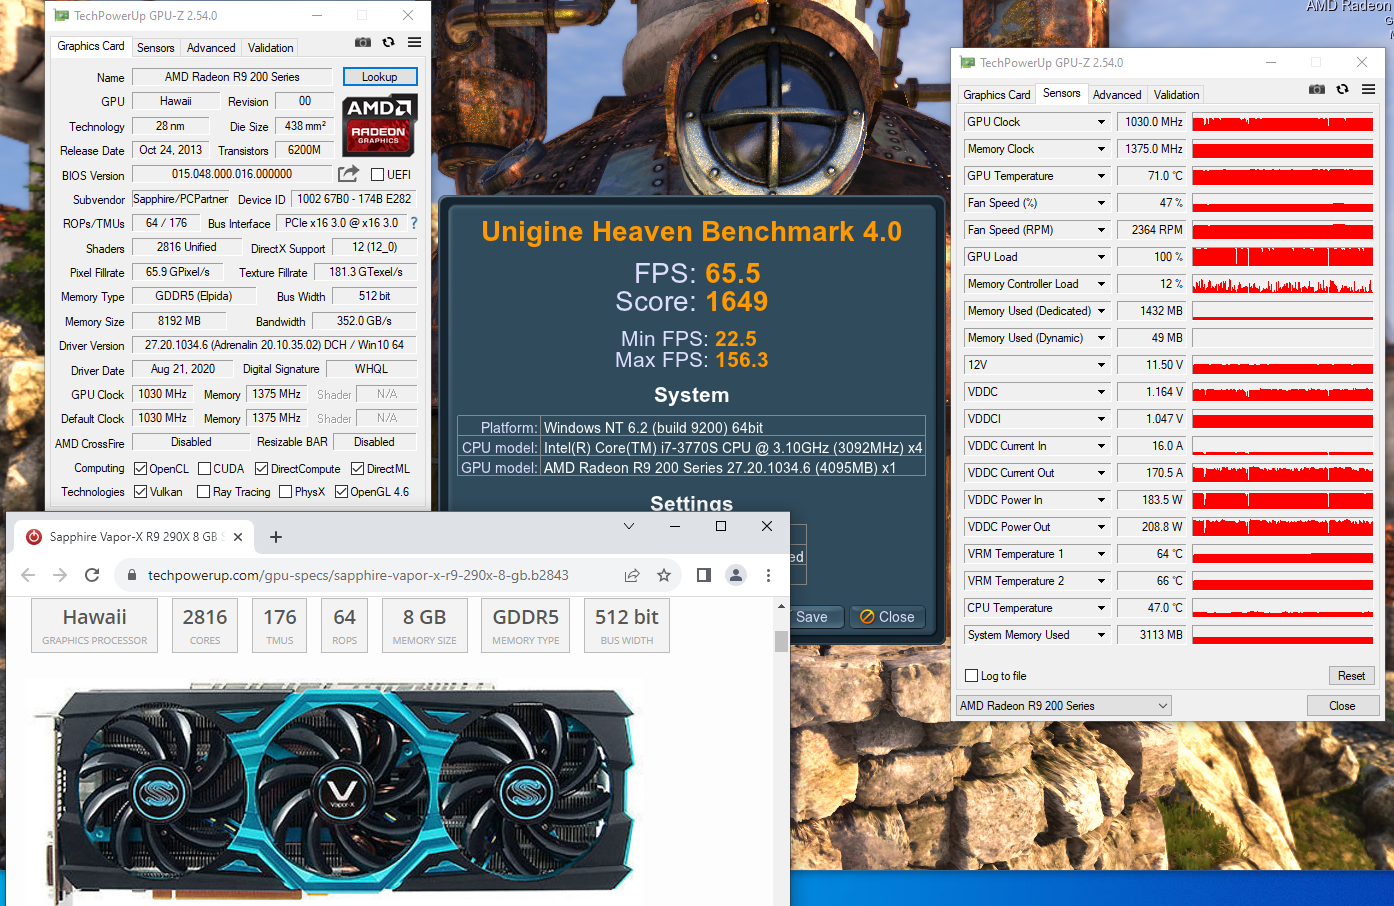Open a new browser tab

coord(276,537)
